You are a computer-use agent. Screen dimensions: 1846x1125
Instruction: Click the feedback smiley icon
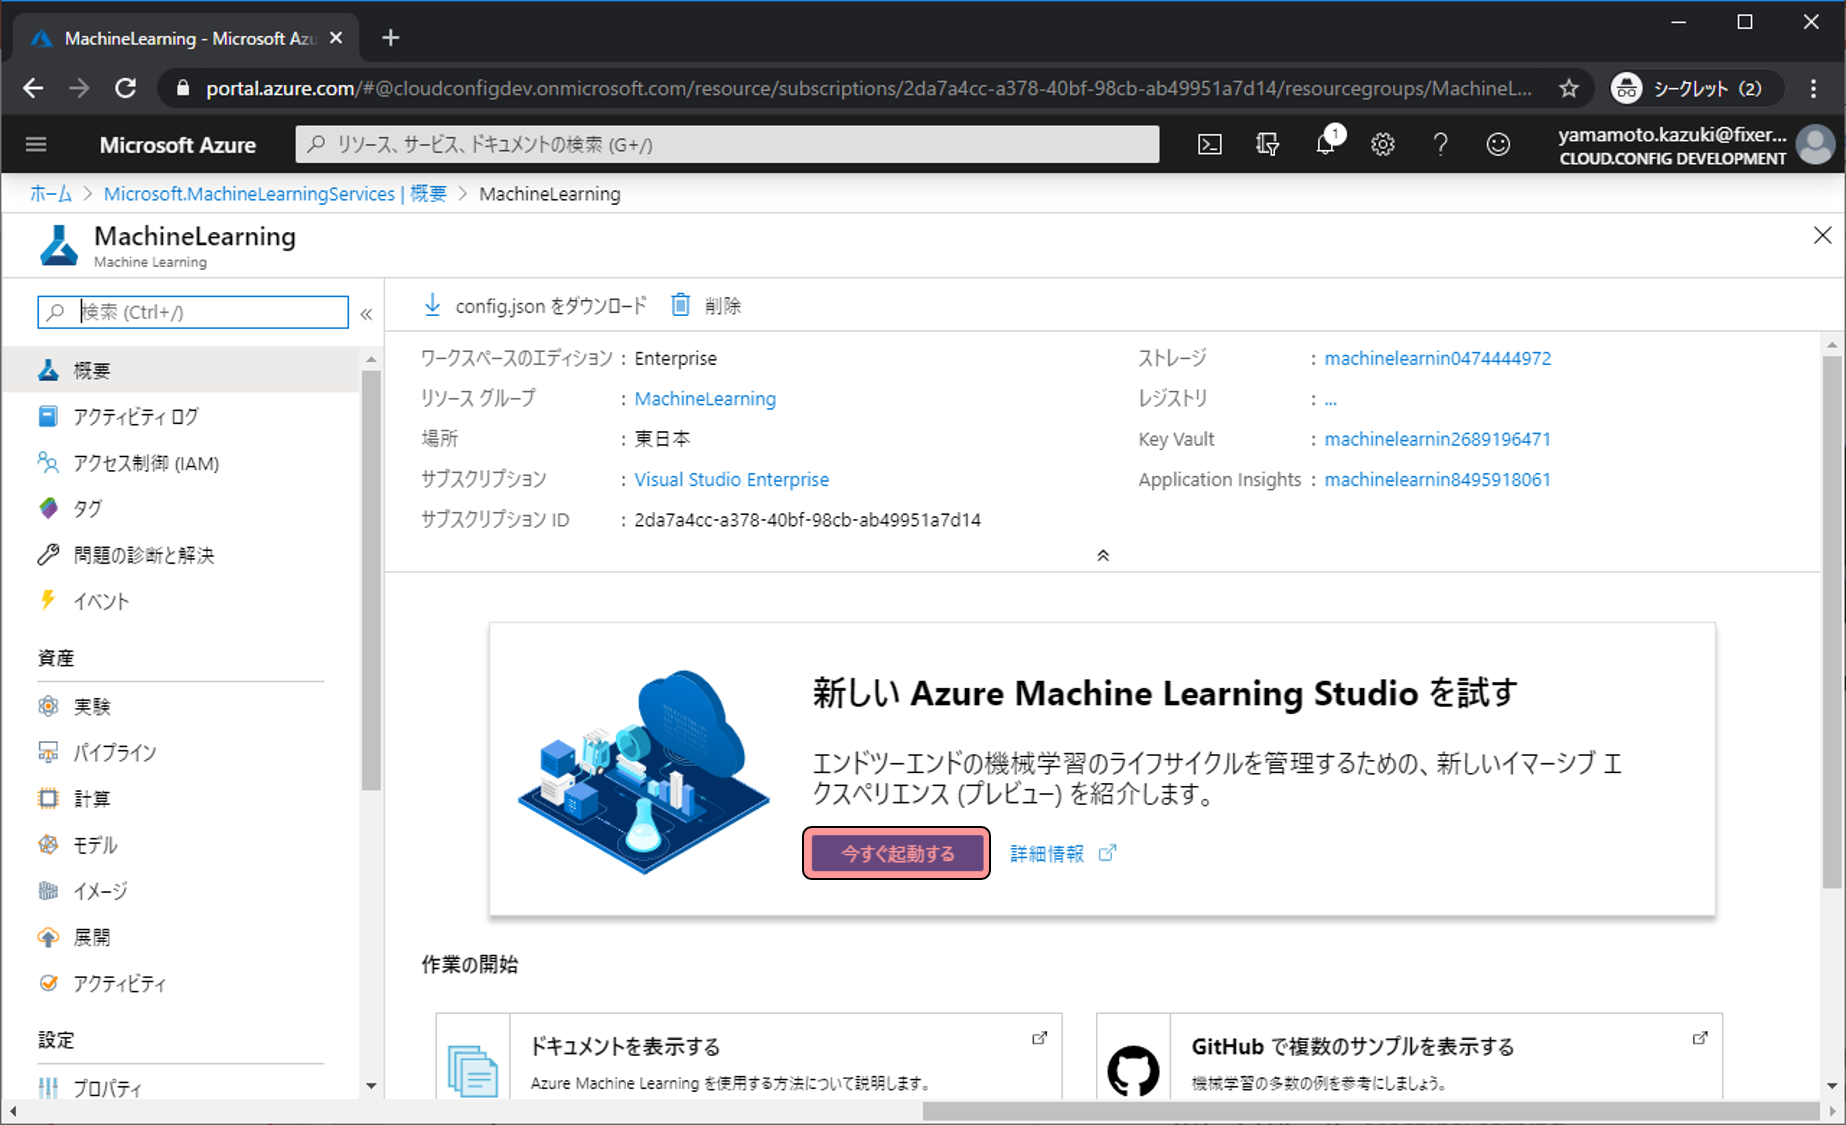pyautogui.click(x=1498, y=145)
